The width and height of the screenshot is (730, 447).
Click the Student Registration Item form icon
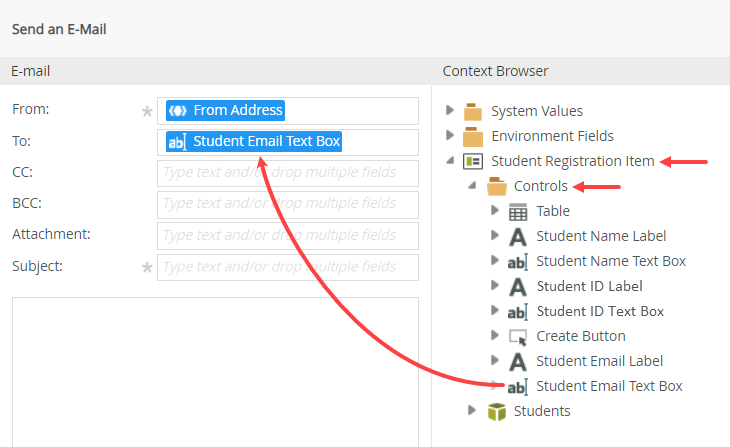[473, 161]
